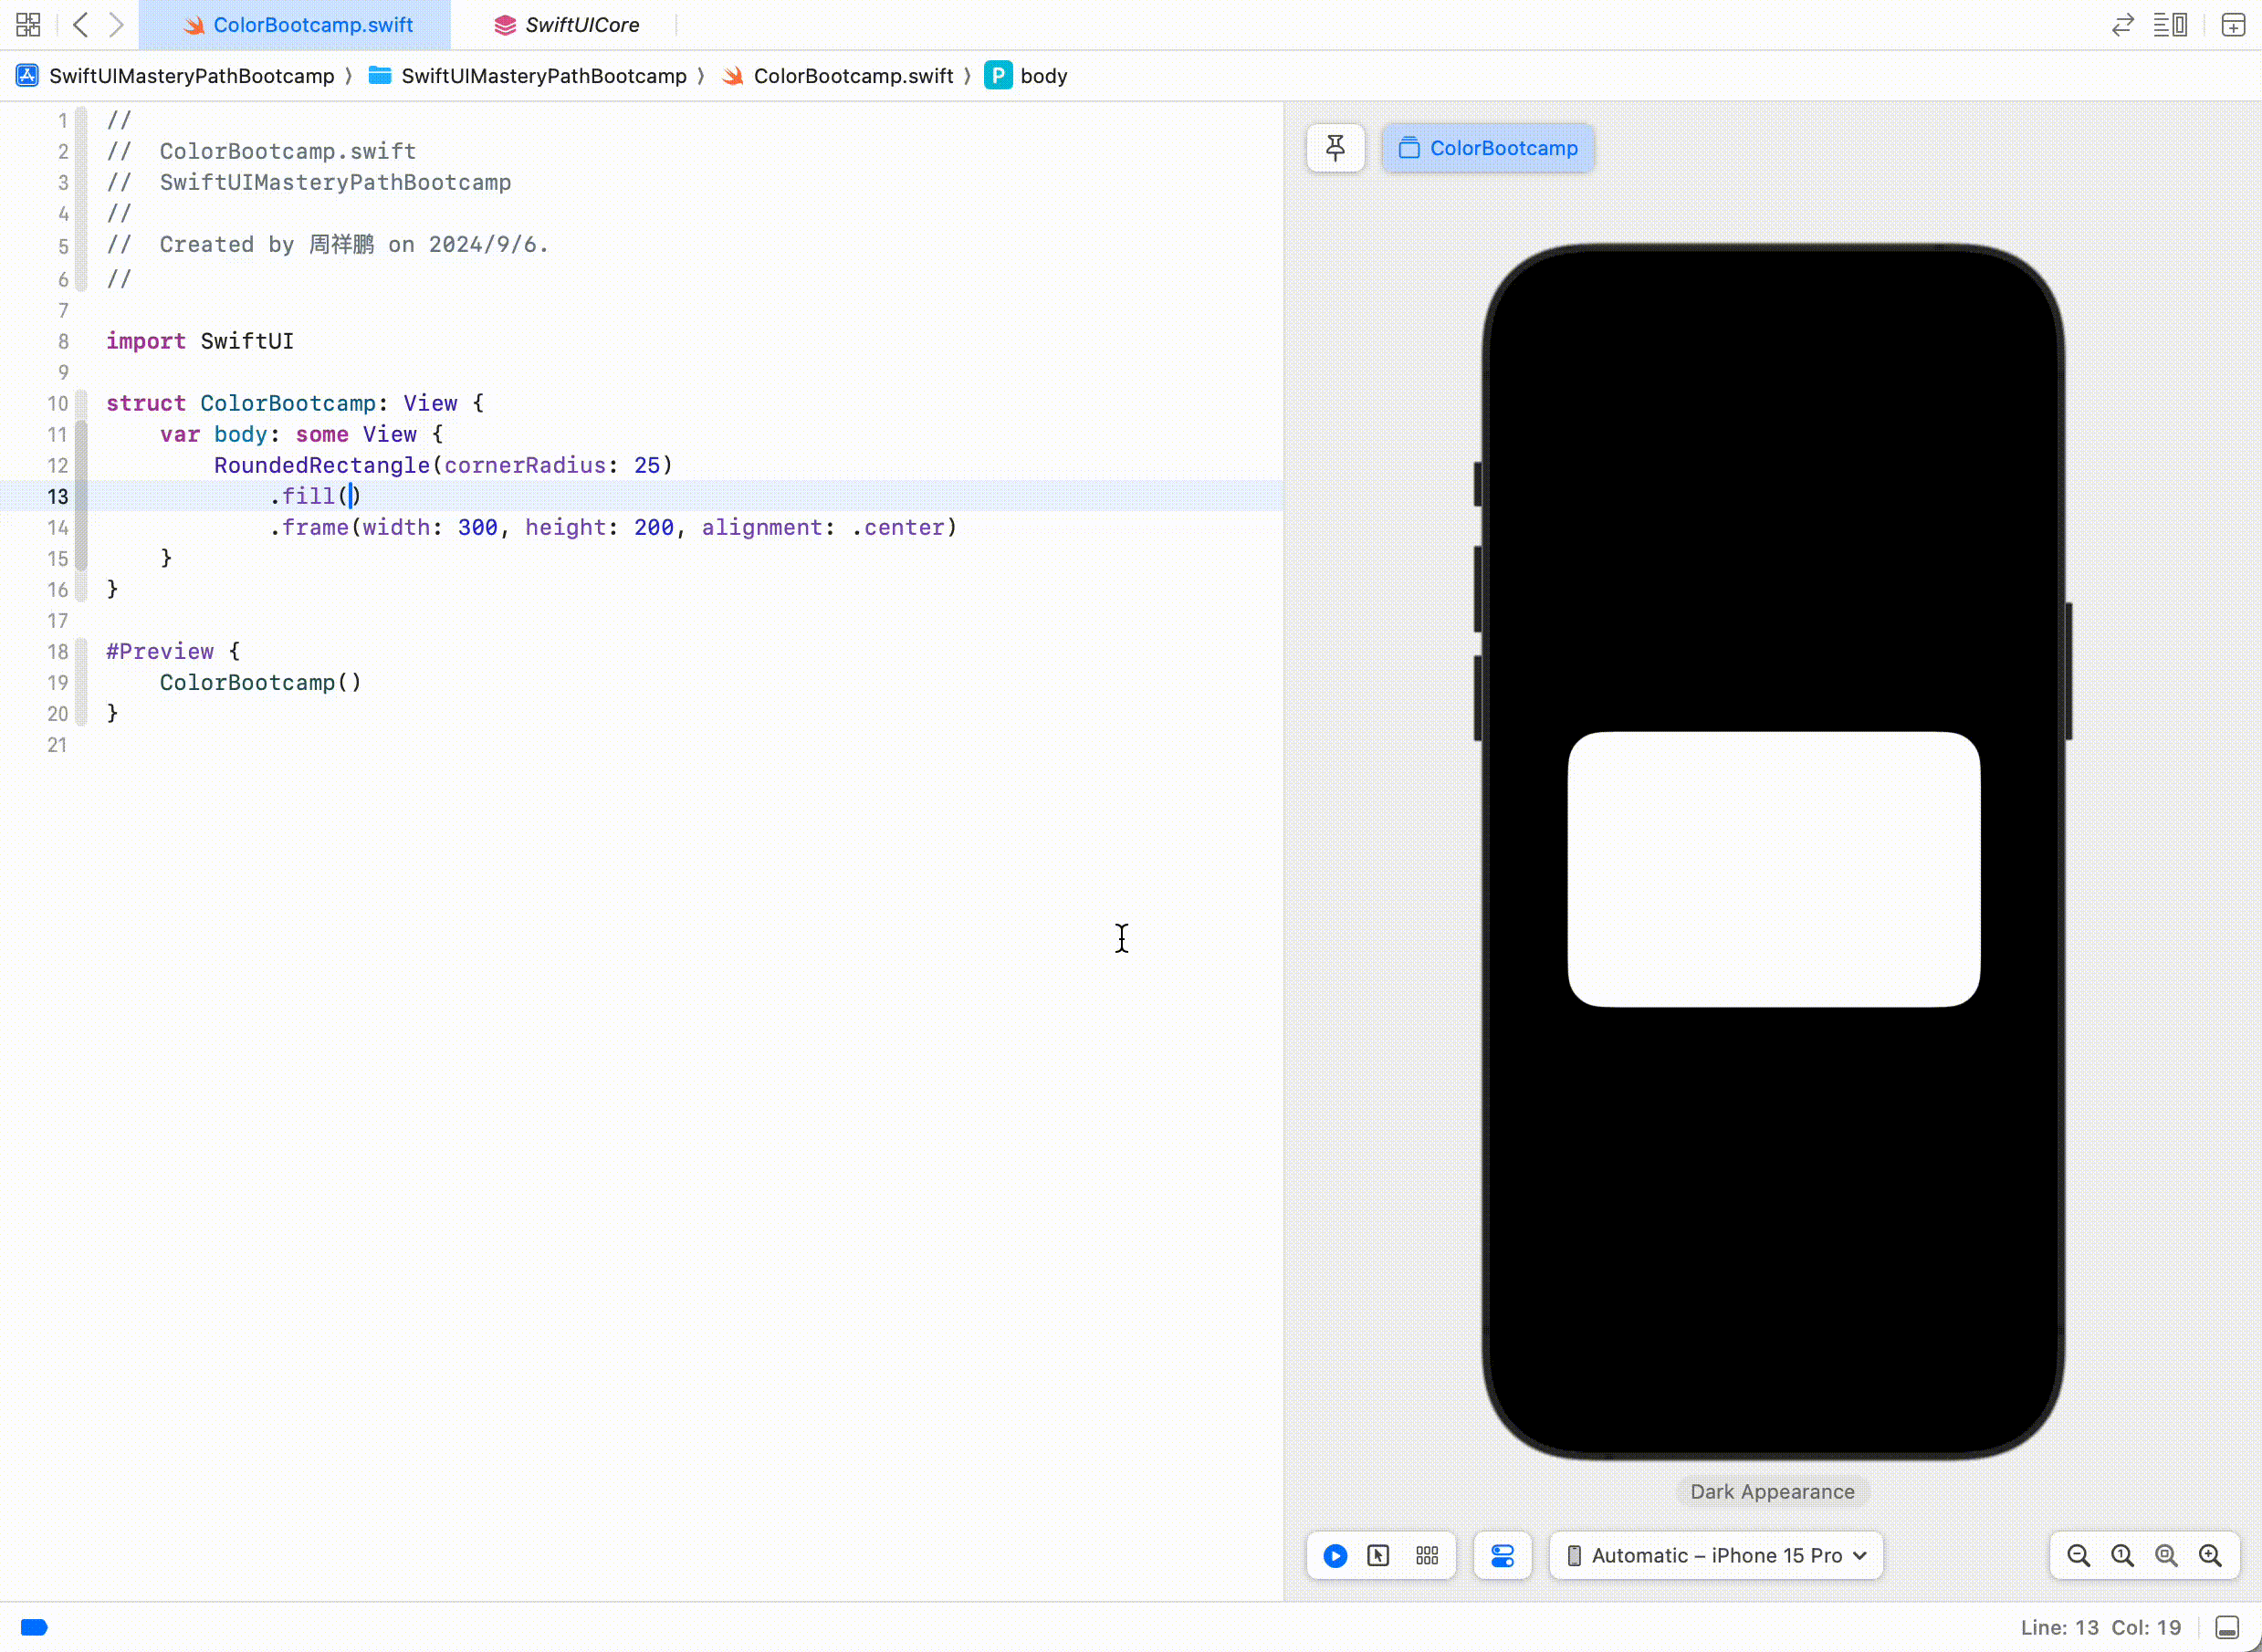Screen dimensions: 2262x1652
Task: Switch to selectable preview mode
Action: pyautogui.click(x=1378, y=1556)
